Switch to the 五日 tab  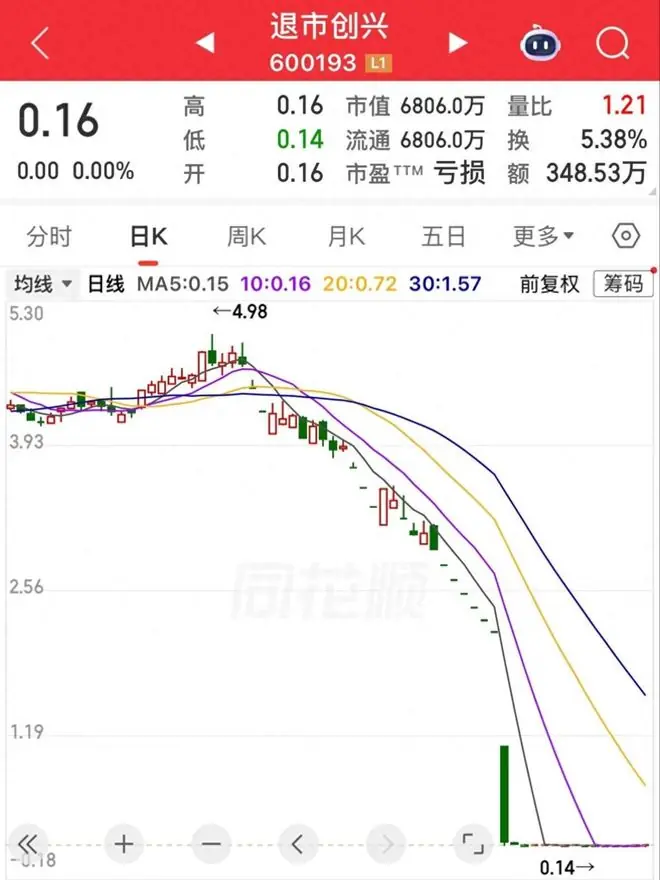[x=443, y=236]
